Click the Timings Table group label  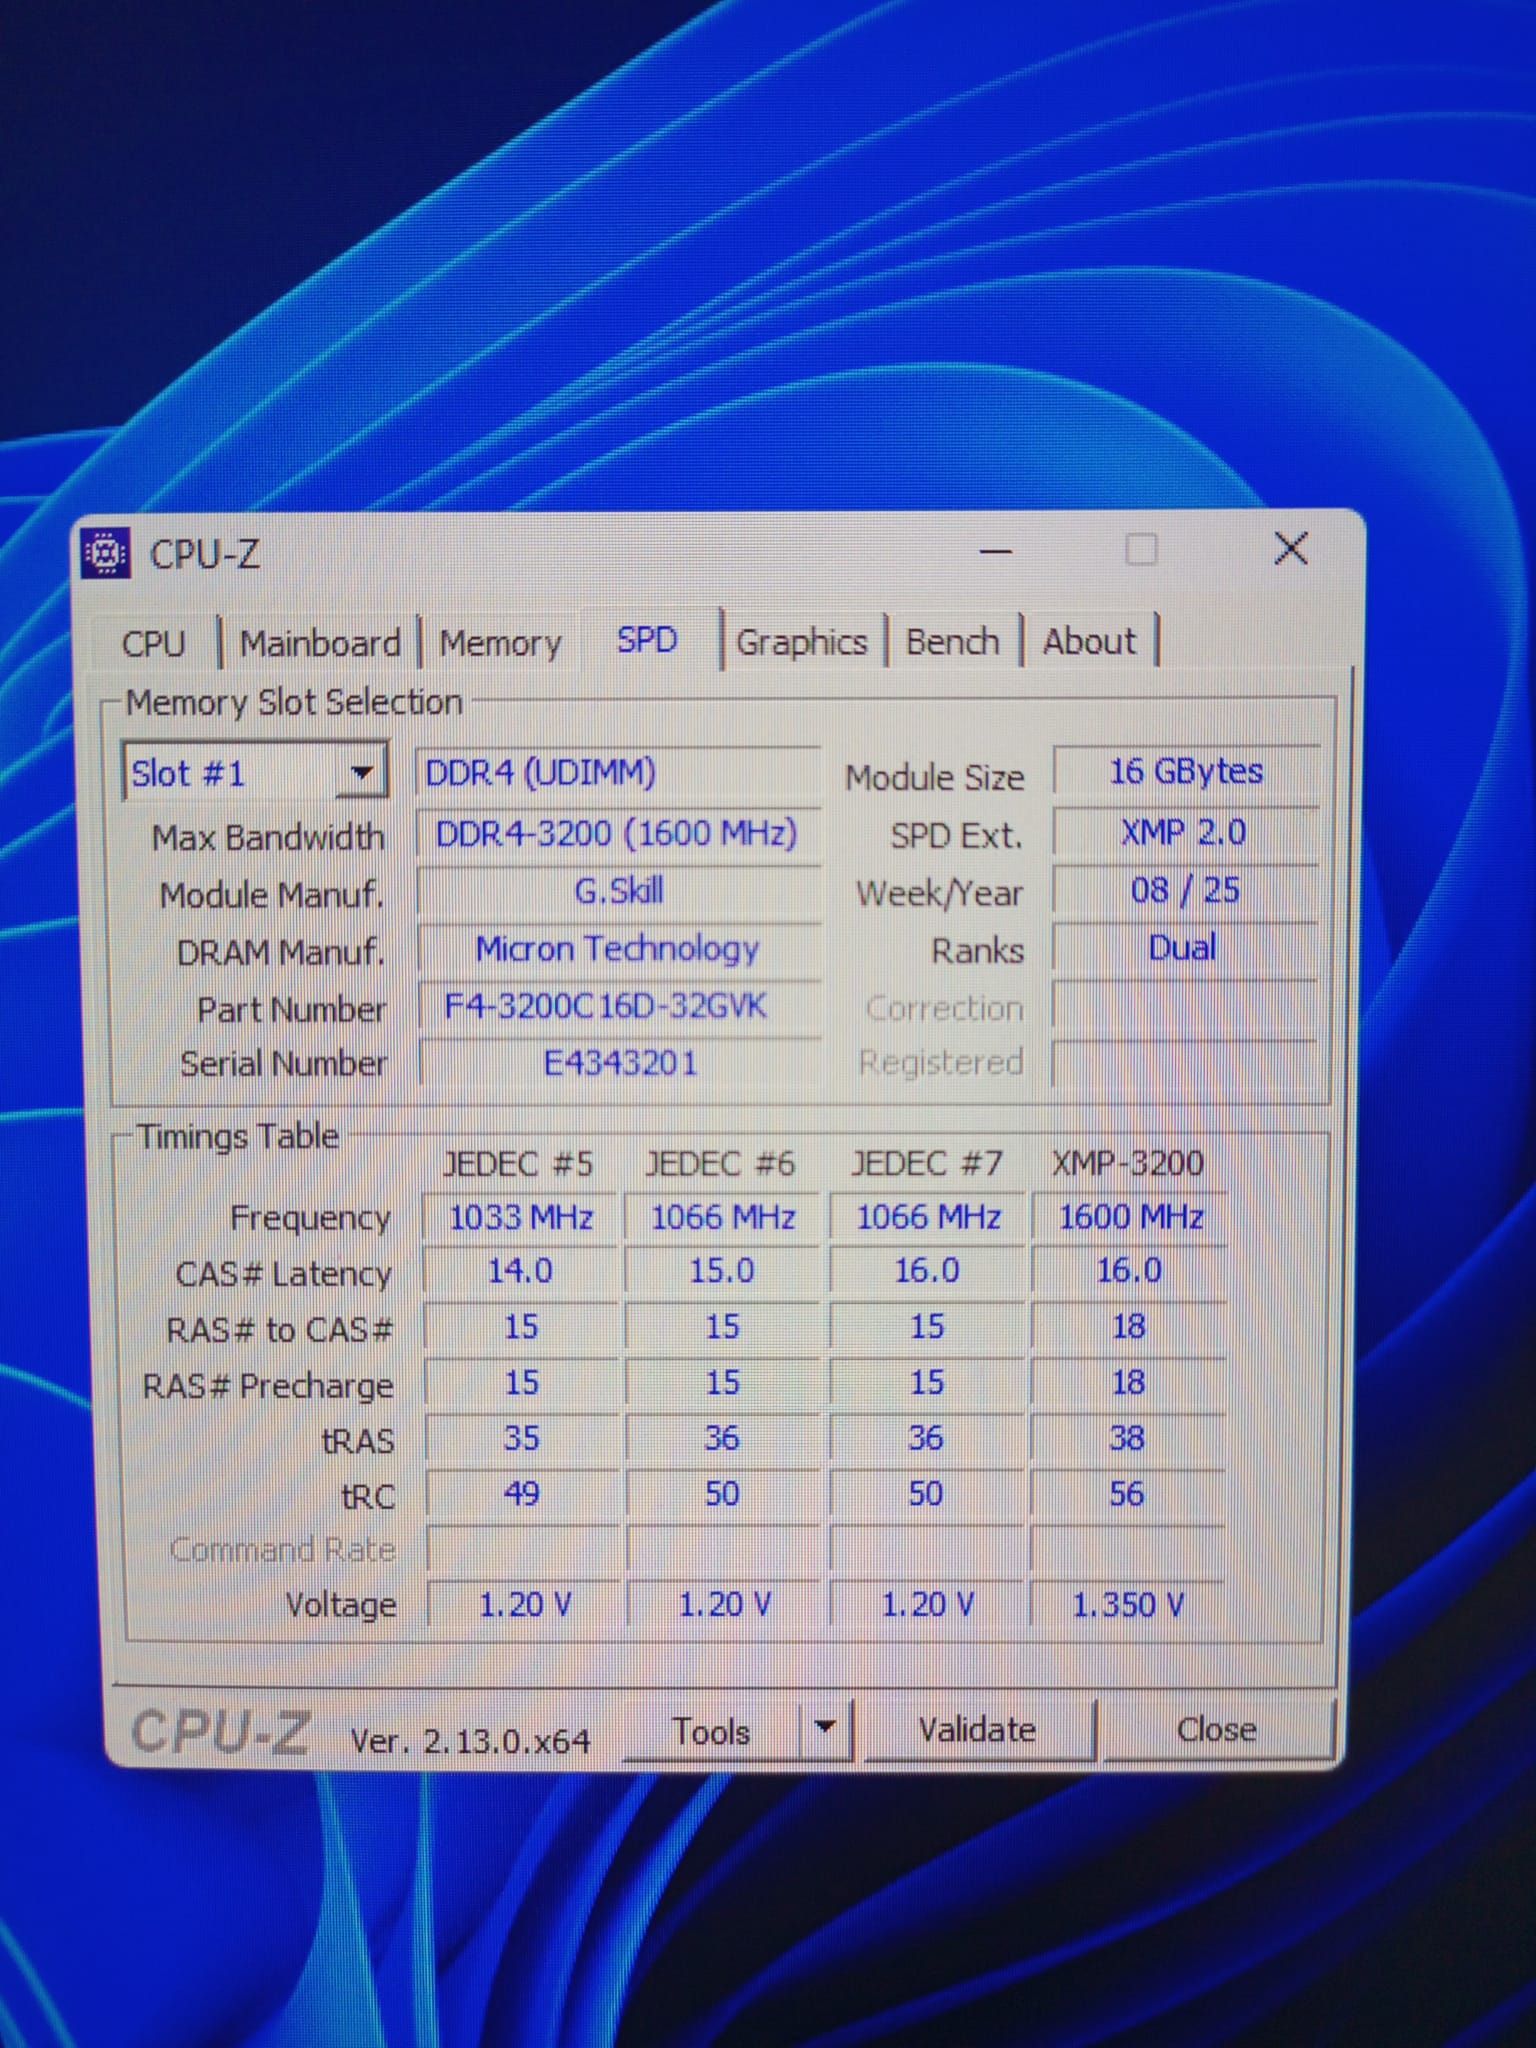tap(238, 1136)
